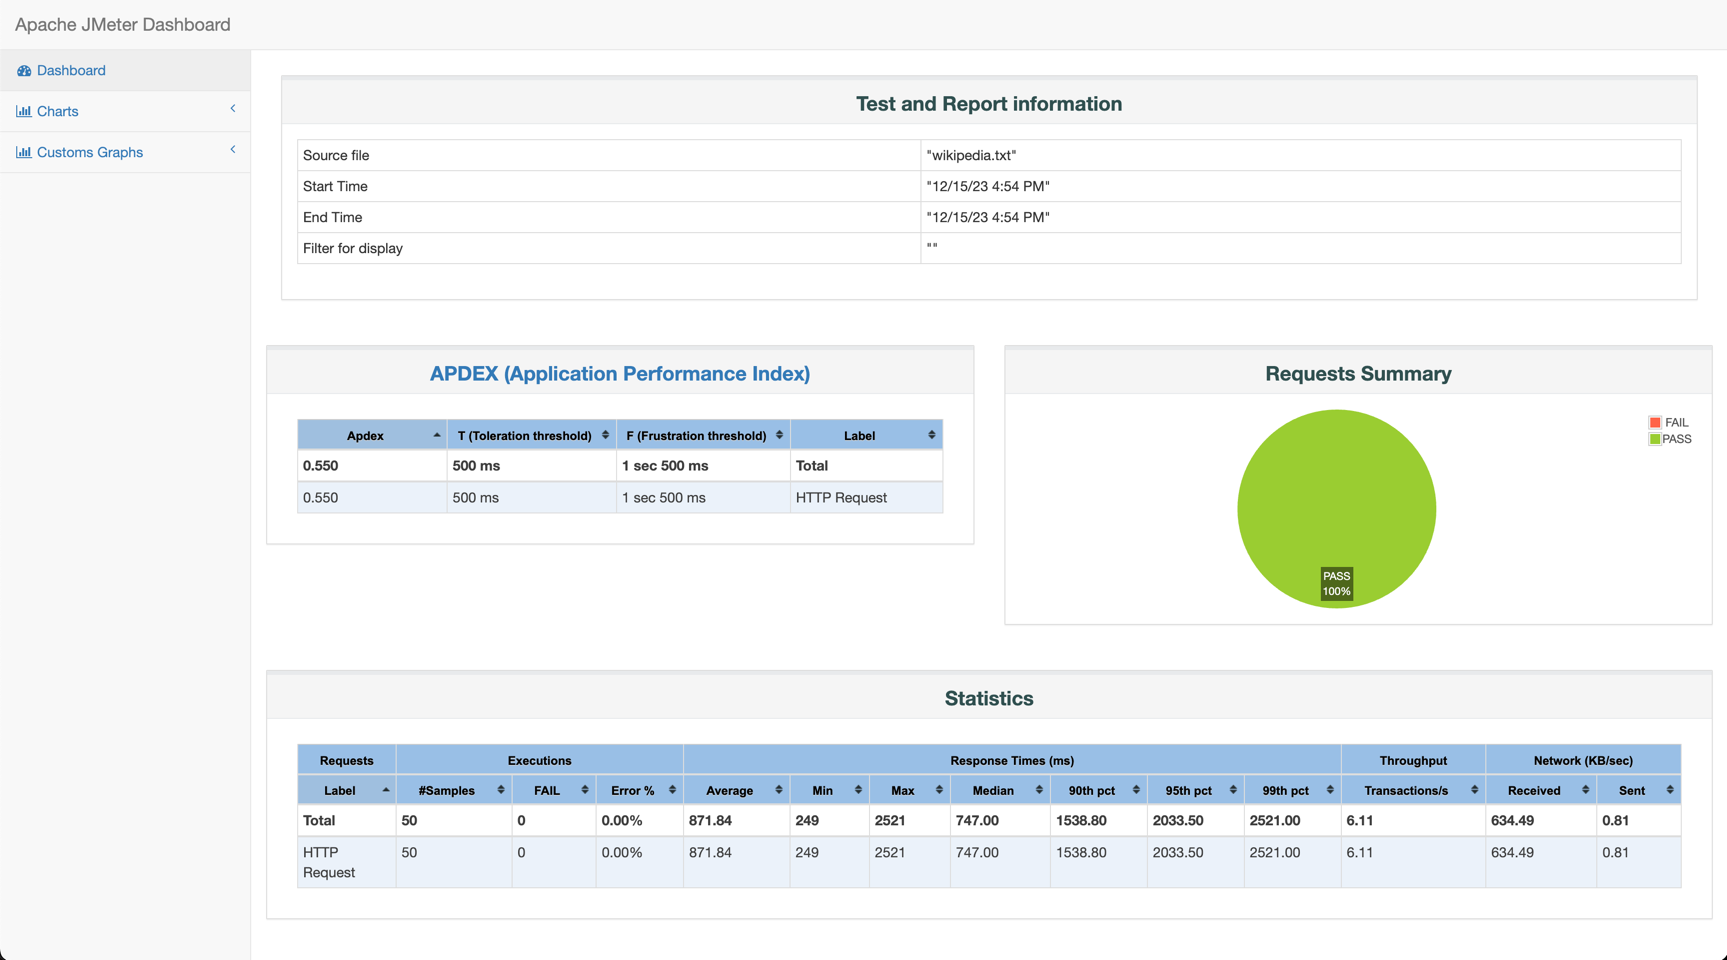
Task: Click the Apache JMeter Dashboard title link
Action: point(123,25)
